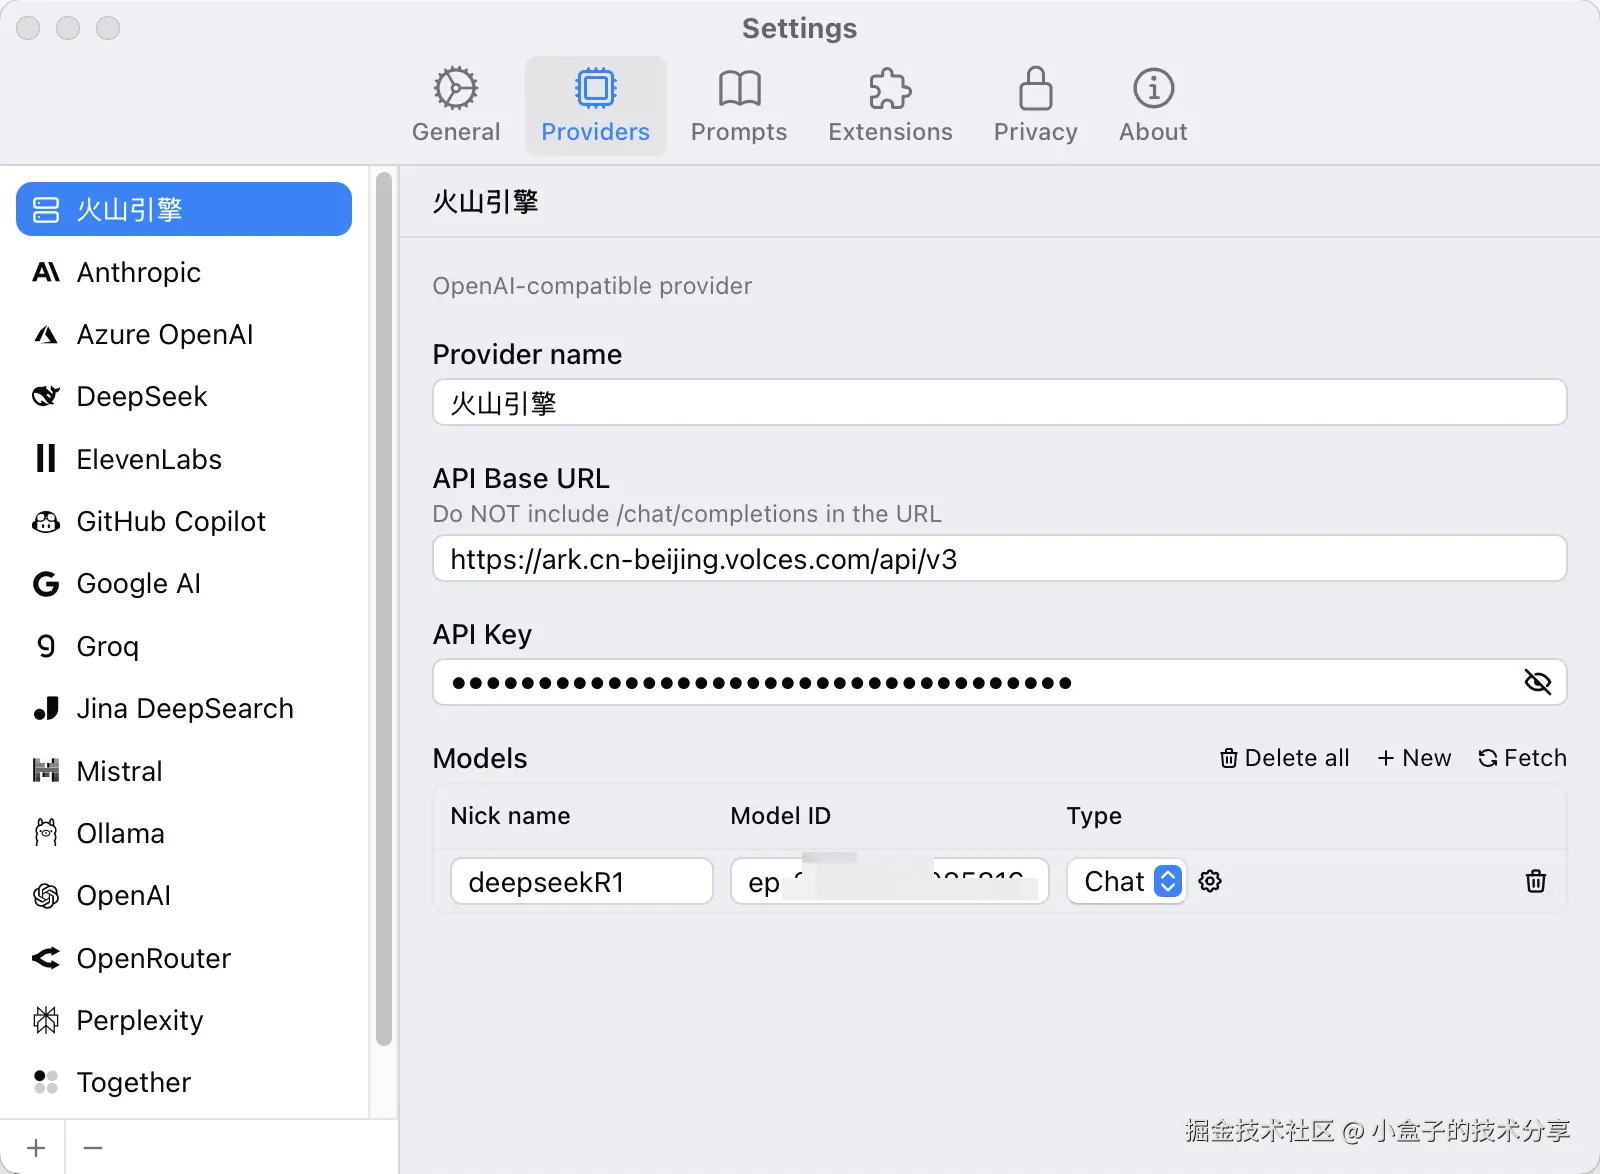Click the OpenAI logo icon
Image resolution: width=1600 pixels, height=1174 pixels.
click(46, 896)
